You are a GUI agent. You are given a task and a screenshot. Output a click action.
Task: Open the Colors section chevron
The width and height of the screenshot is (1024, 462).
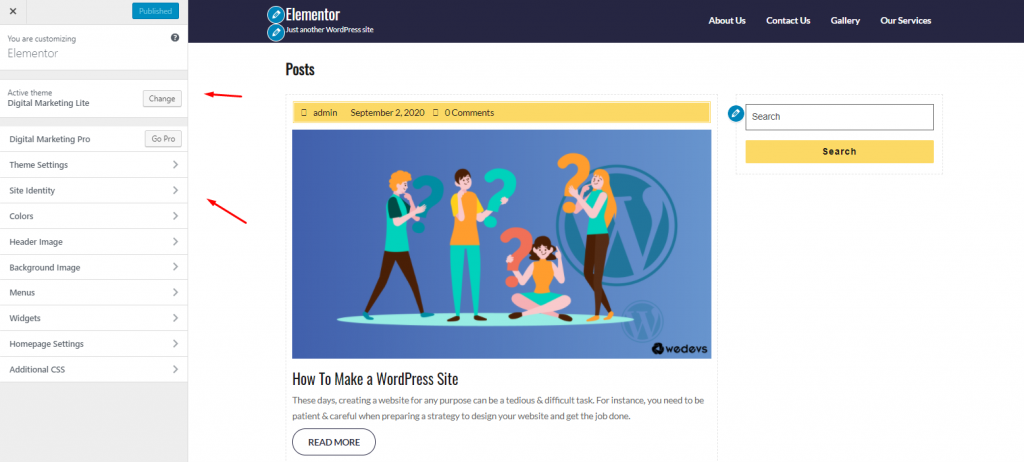tap(175, 216)
